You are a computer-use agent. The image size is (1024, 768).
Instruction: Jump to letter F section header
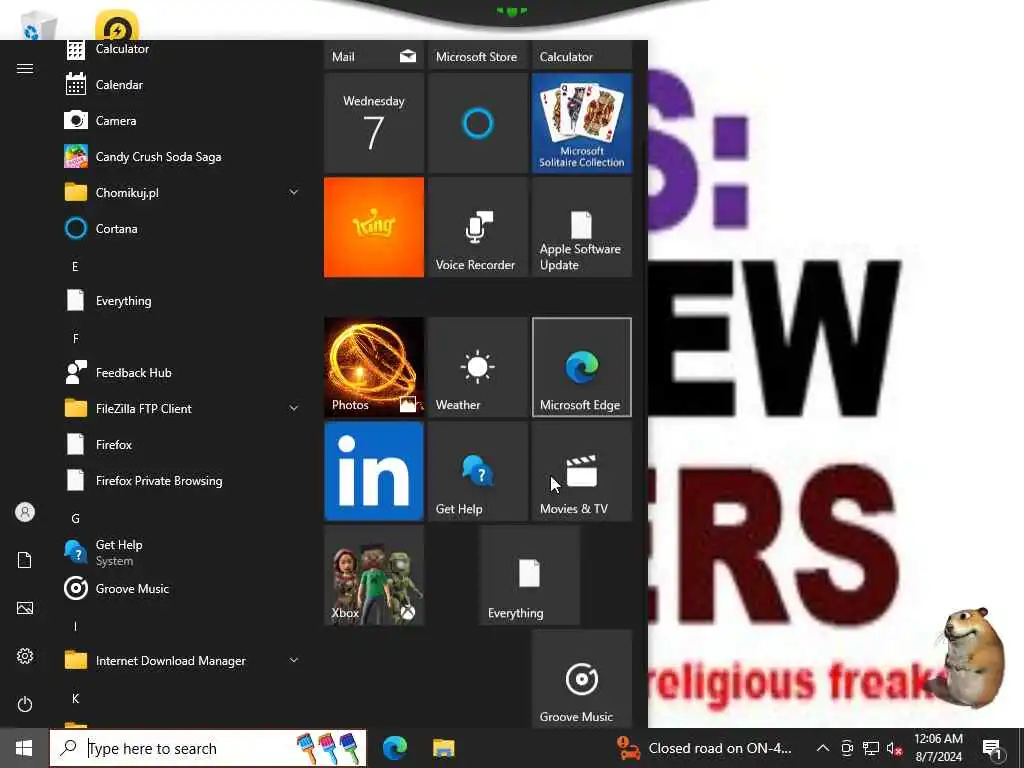[75, 338]
